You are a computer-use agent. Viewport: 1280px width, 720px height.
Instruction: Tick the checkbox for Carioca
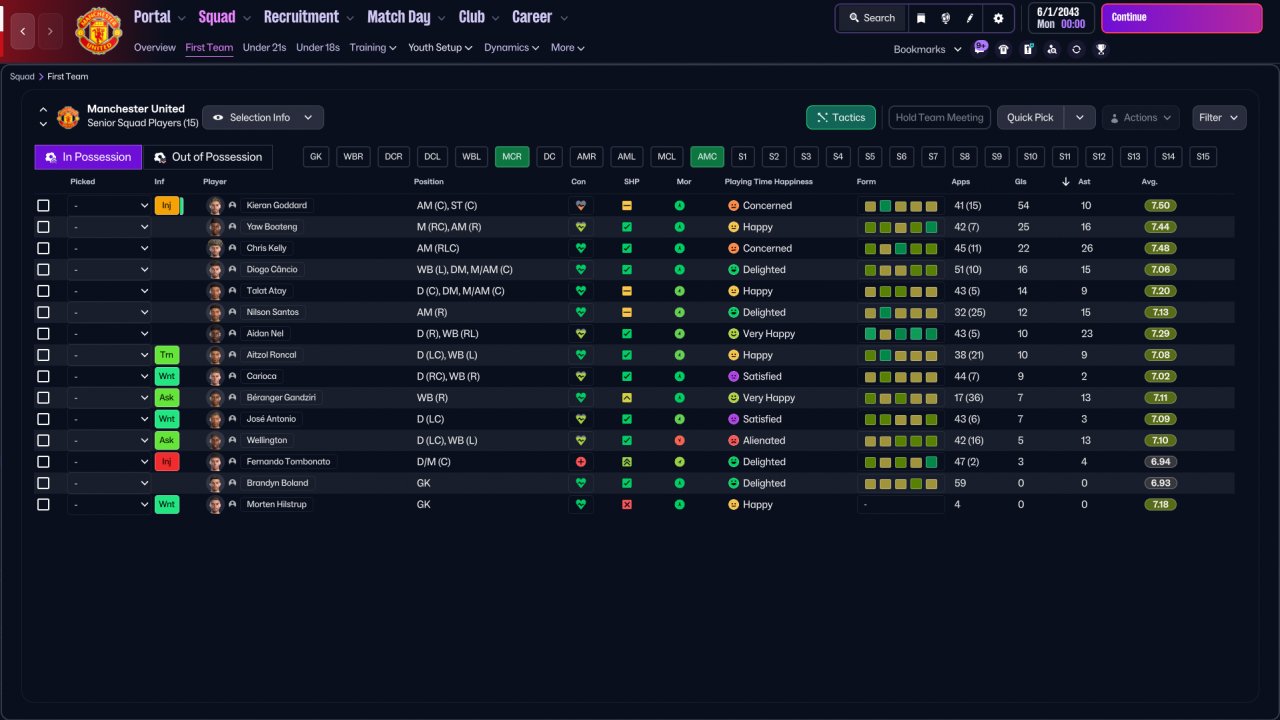point(43,377)
